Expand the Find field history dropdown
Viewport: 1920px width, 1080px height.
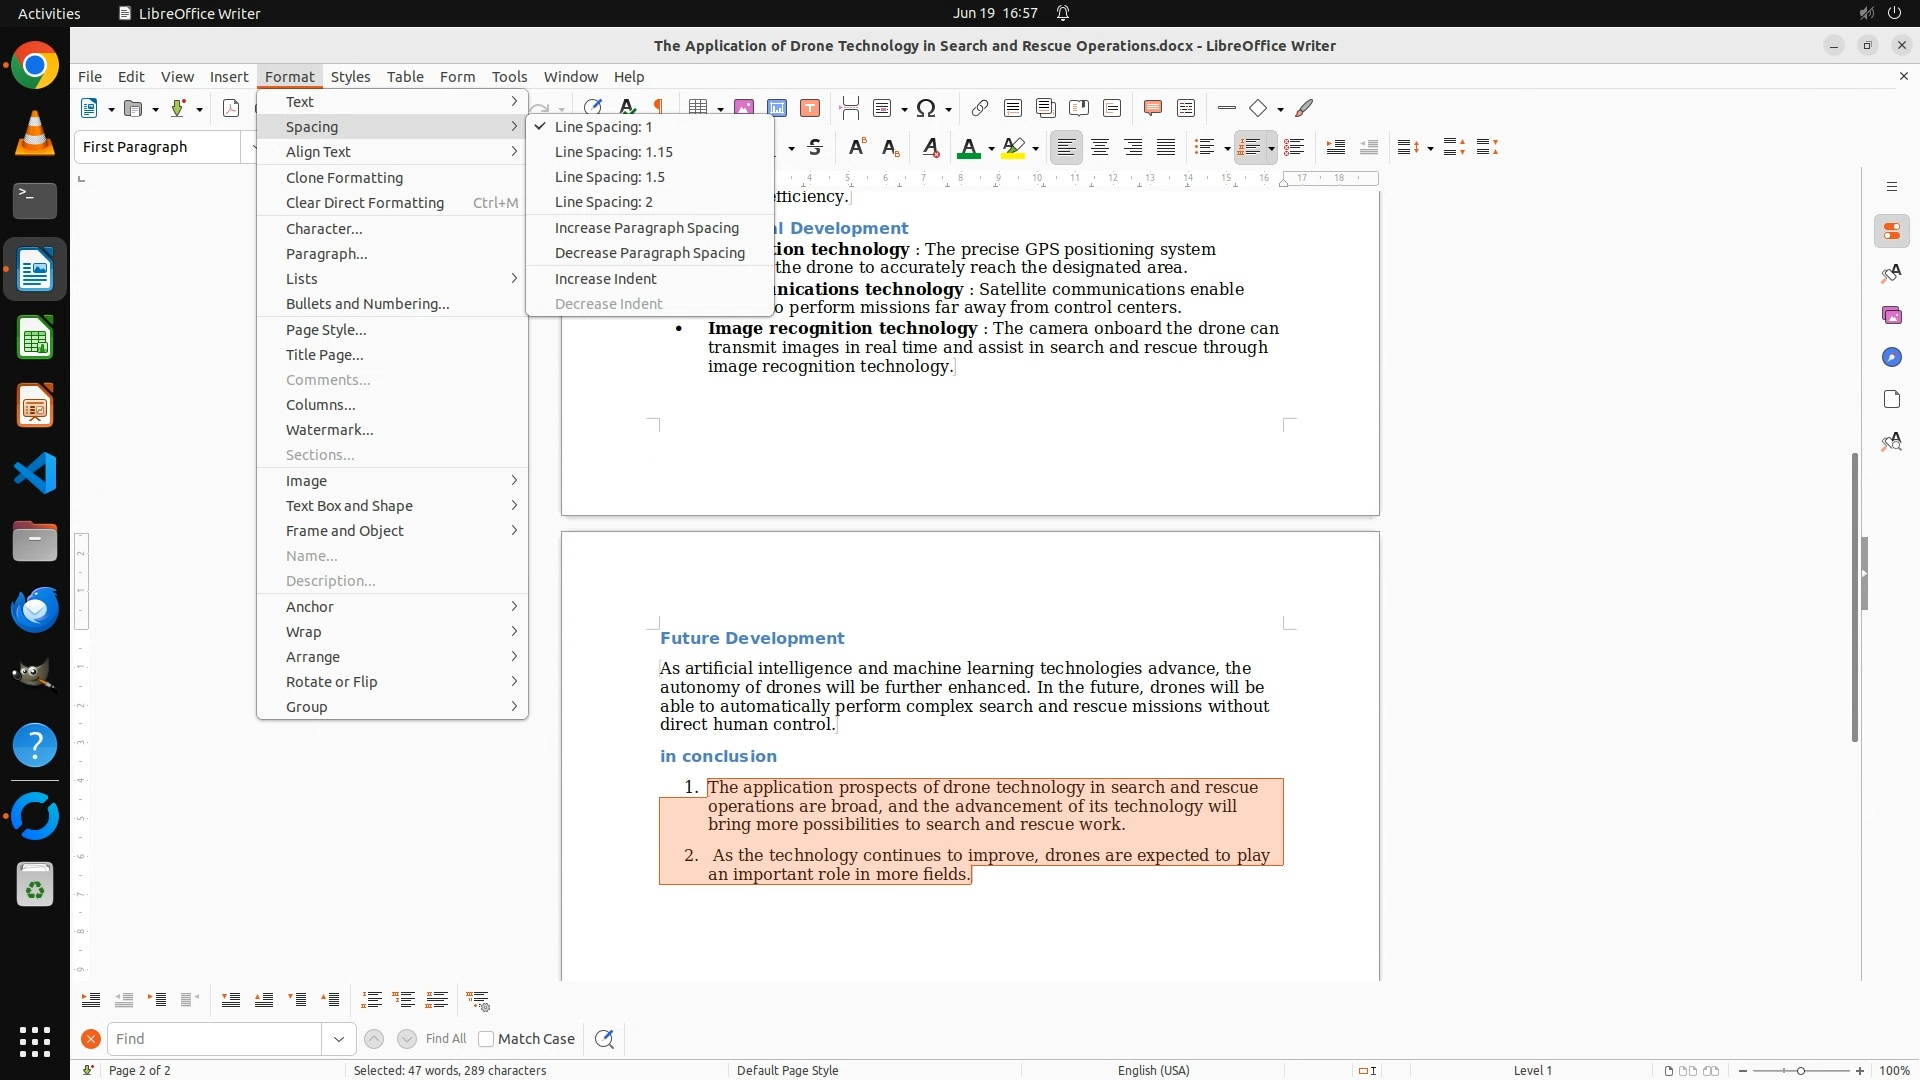tap(339, 1039)
